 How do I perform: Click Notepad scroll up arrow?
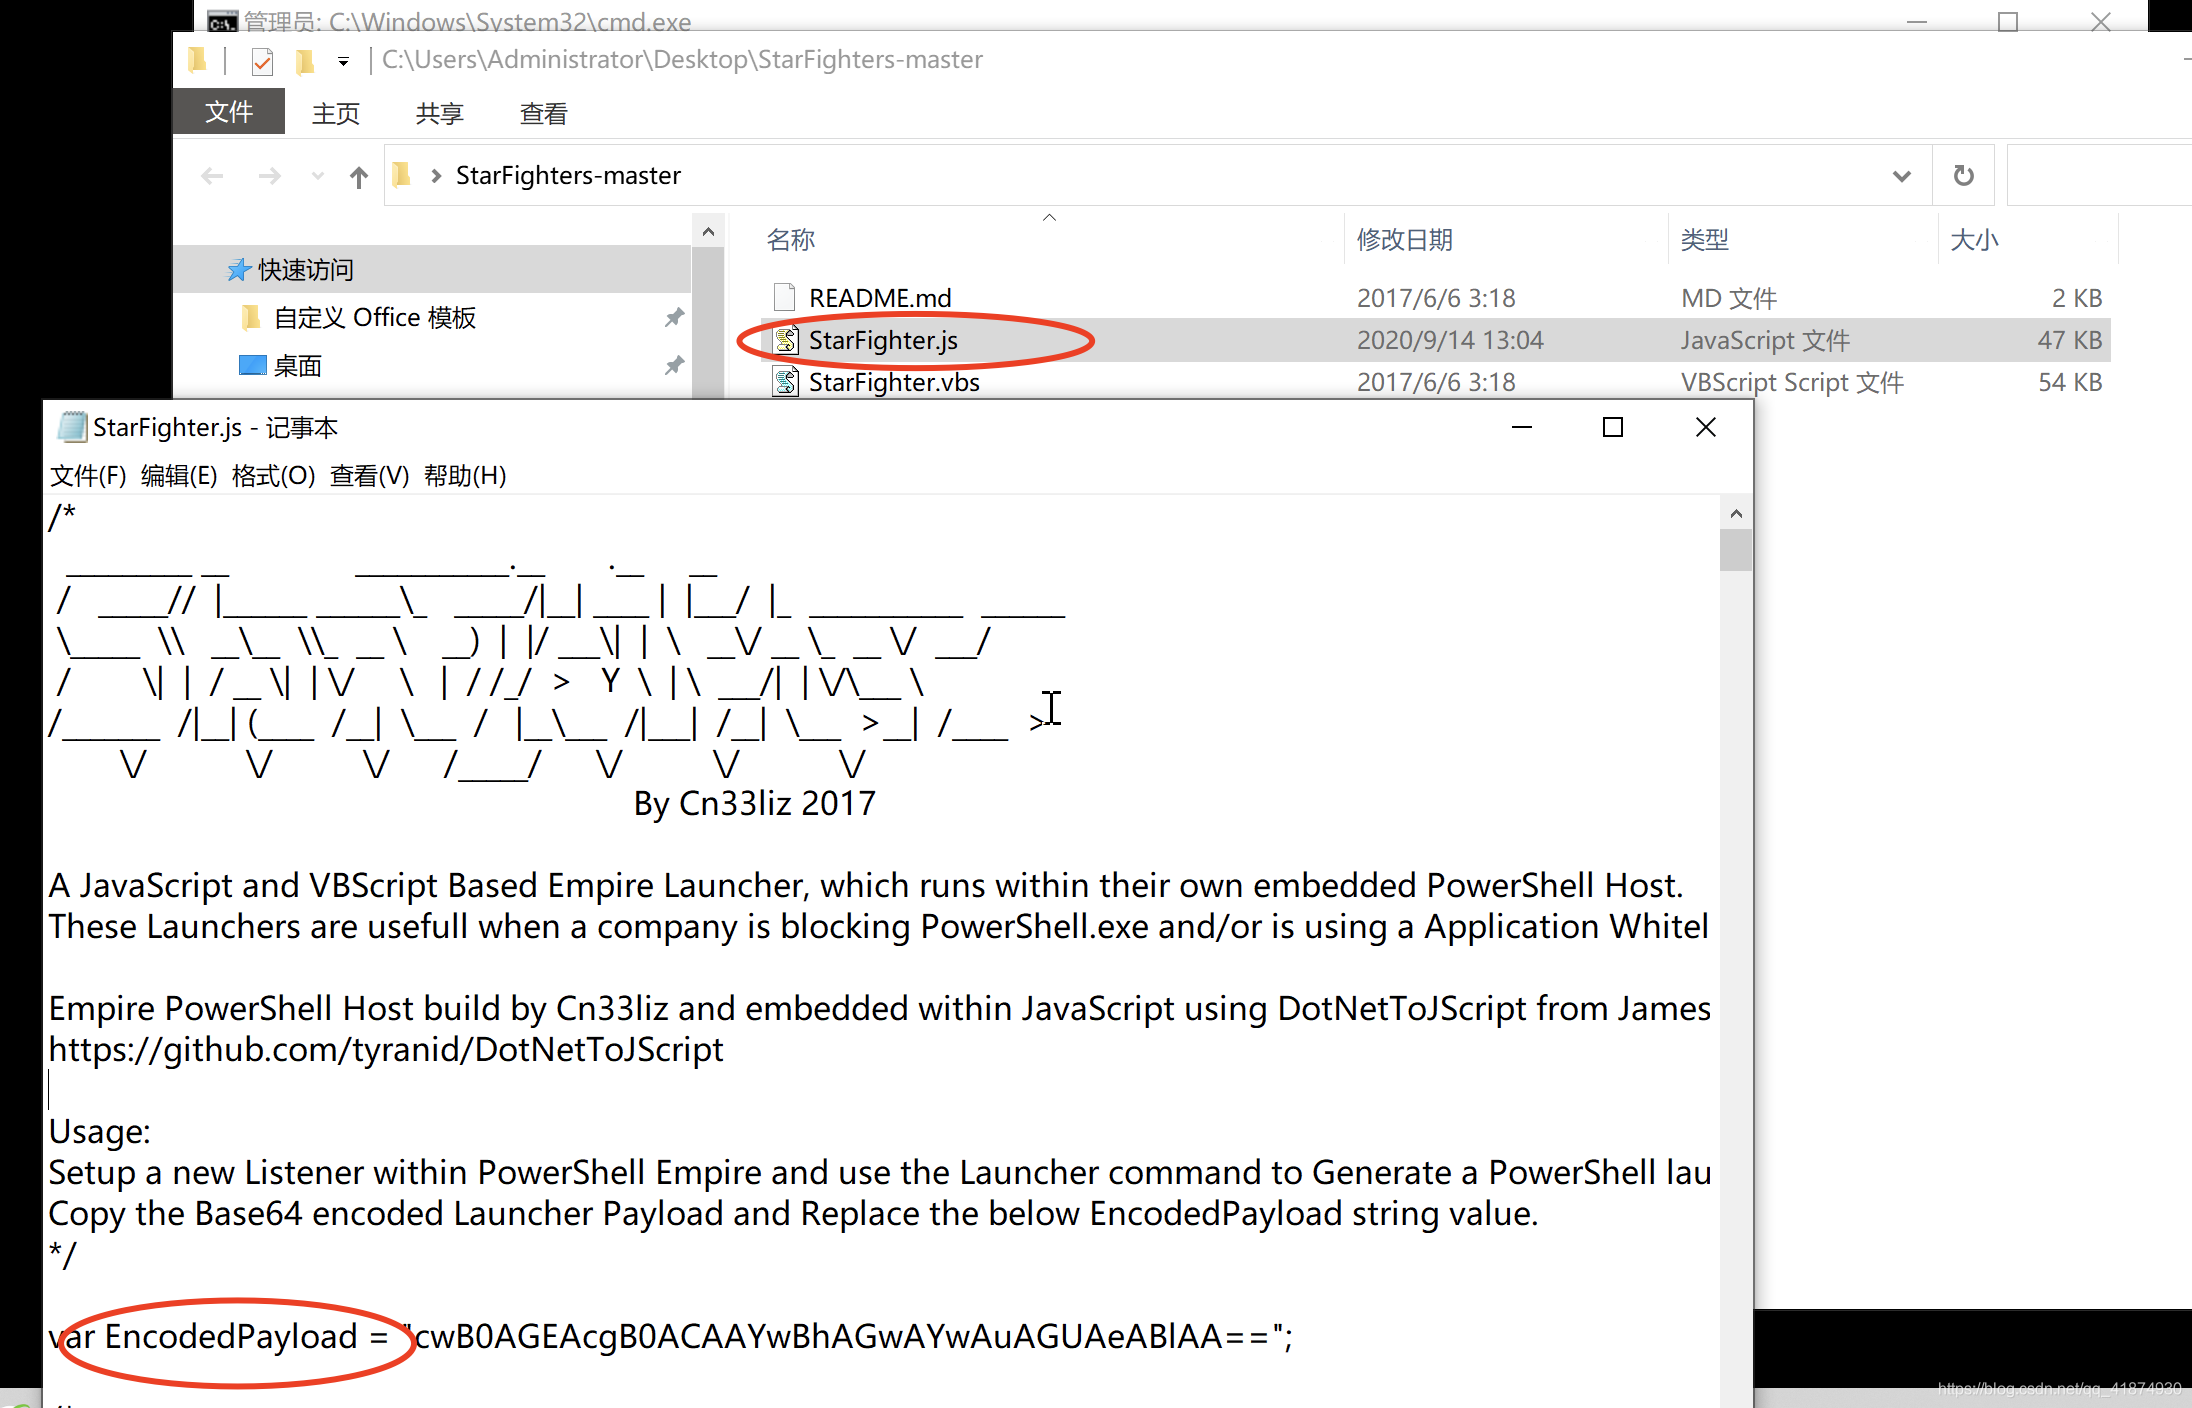[1736, 513]
